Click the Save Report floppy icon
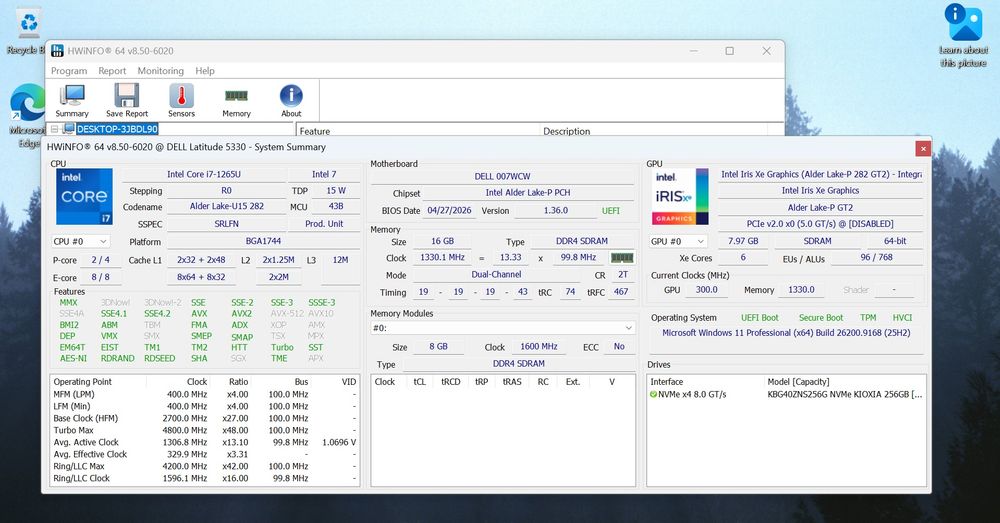 (x=127, y=100)
